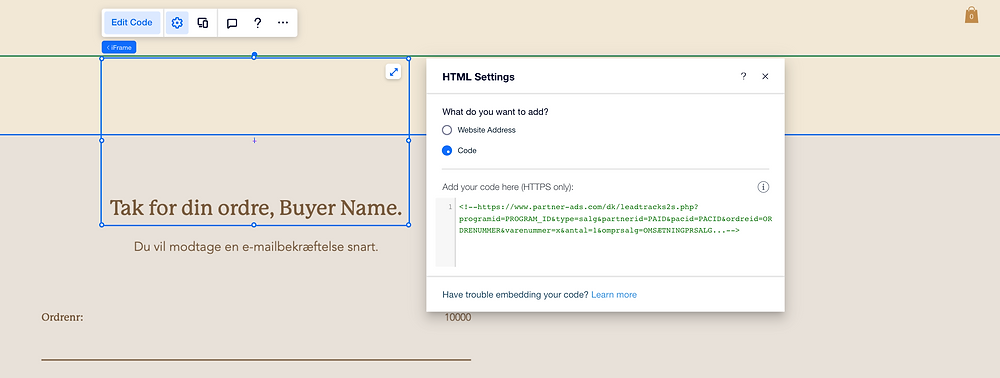Open the responsive devices layout icon

tap(203, 23)
